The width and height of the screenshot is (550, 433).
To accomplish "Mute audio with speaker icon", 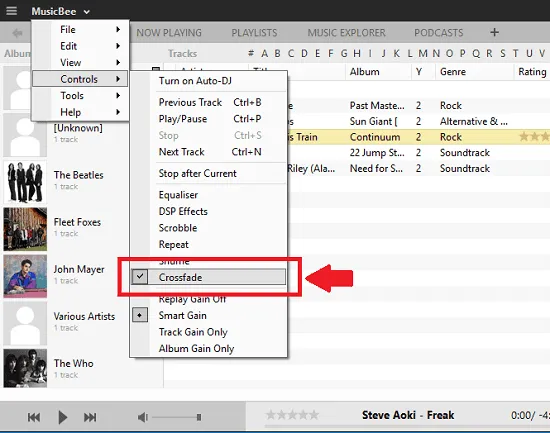I will click(142, 417).
